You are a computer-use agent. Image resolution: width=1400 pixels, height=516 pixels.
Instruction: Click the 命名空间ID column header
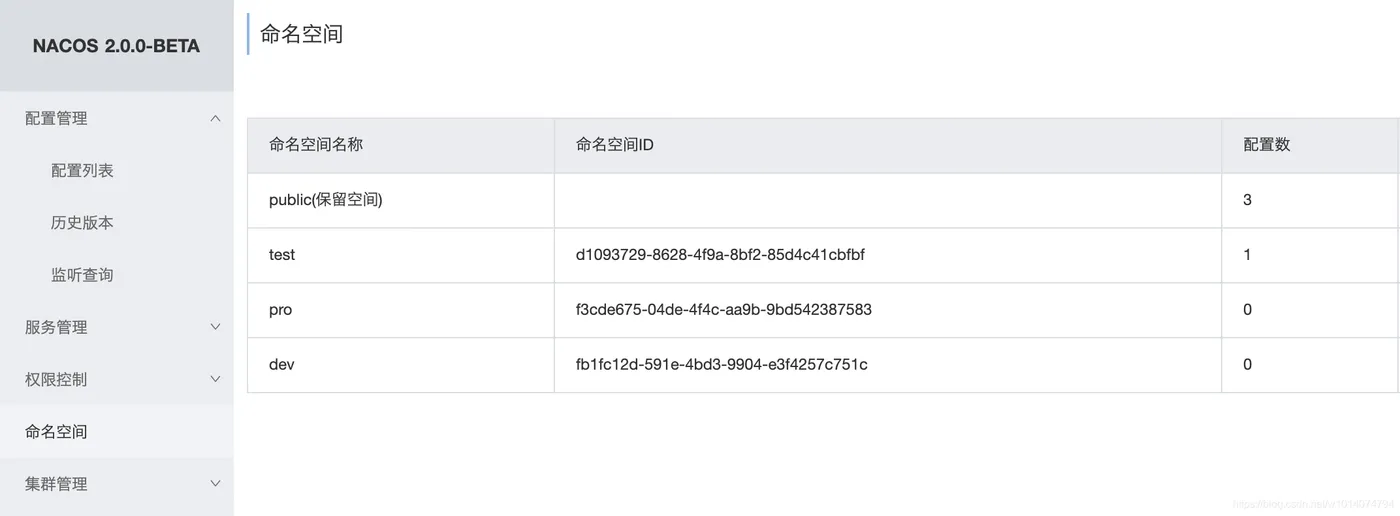tap(615, 145)
